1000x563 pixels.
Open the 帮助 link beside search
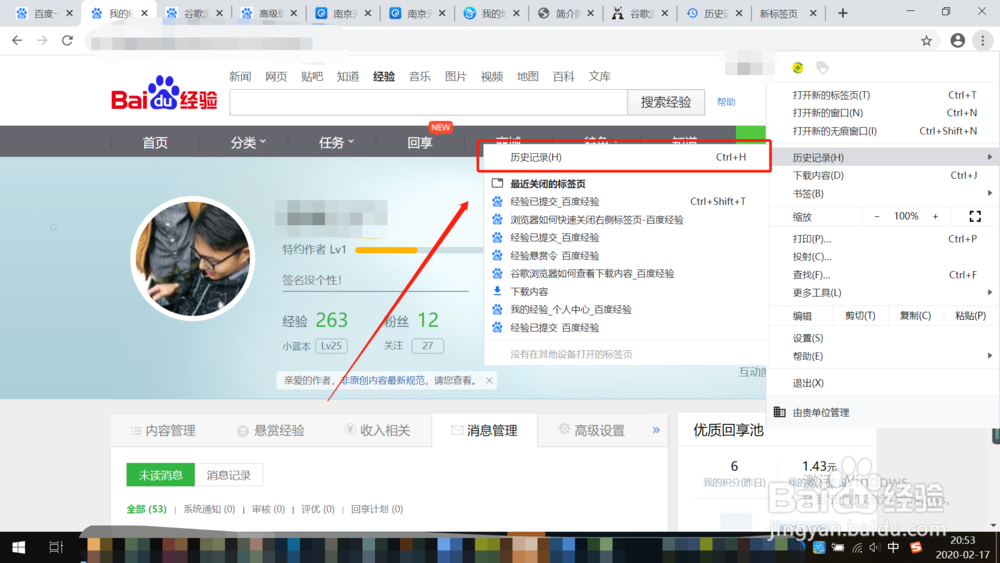[x=726, y=102]
